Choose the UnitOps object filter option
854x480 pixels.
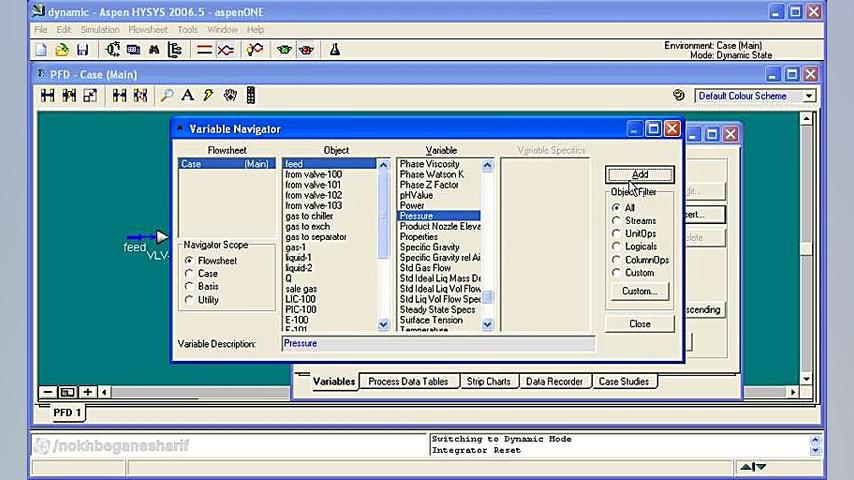tap(616, 234)
